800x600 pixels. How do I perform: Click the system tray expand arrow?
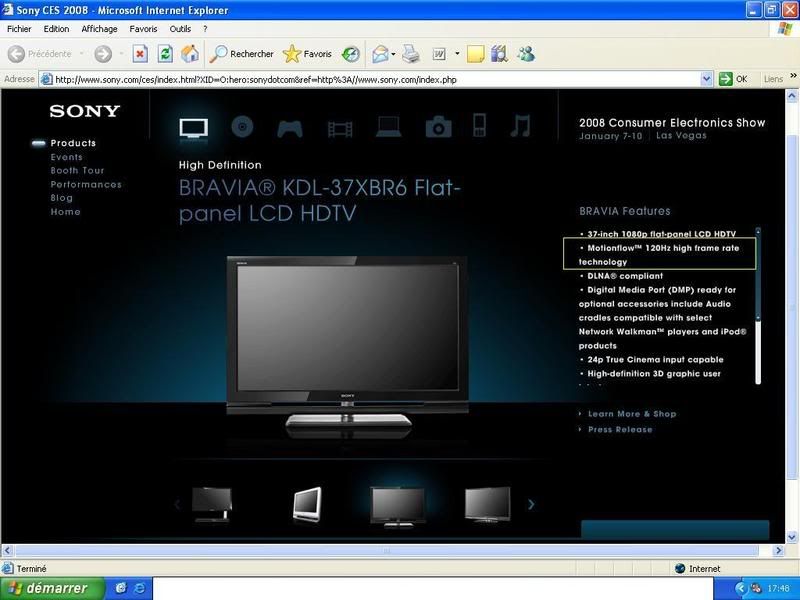[740, 588]
